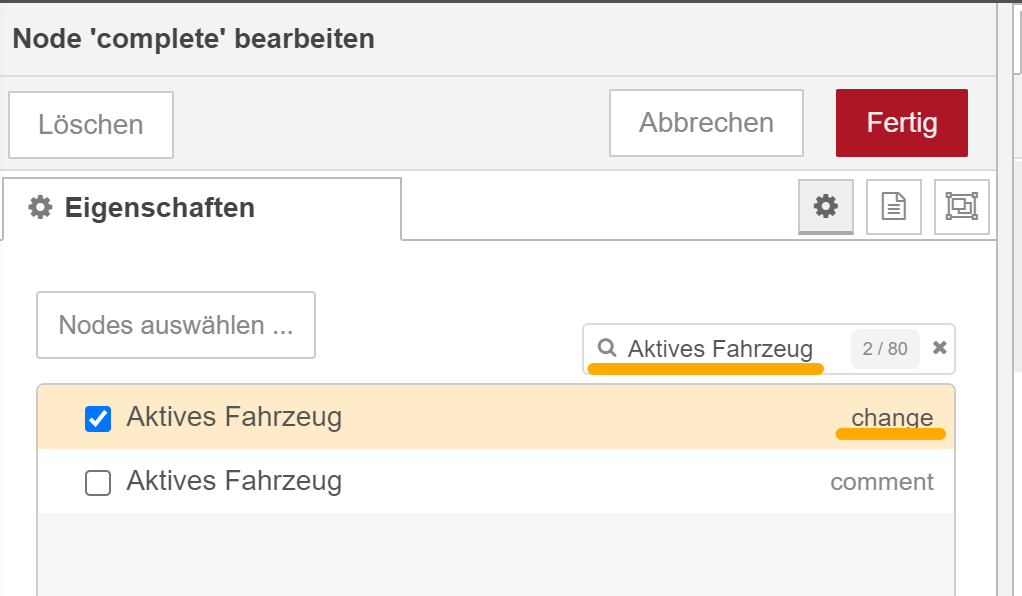
Task: Clear the 'Aktives Fahrzeug' search with X
Action: click(939, 348)
